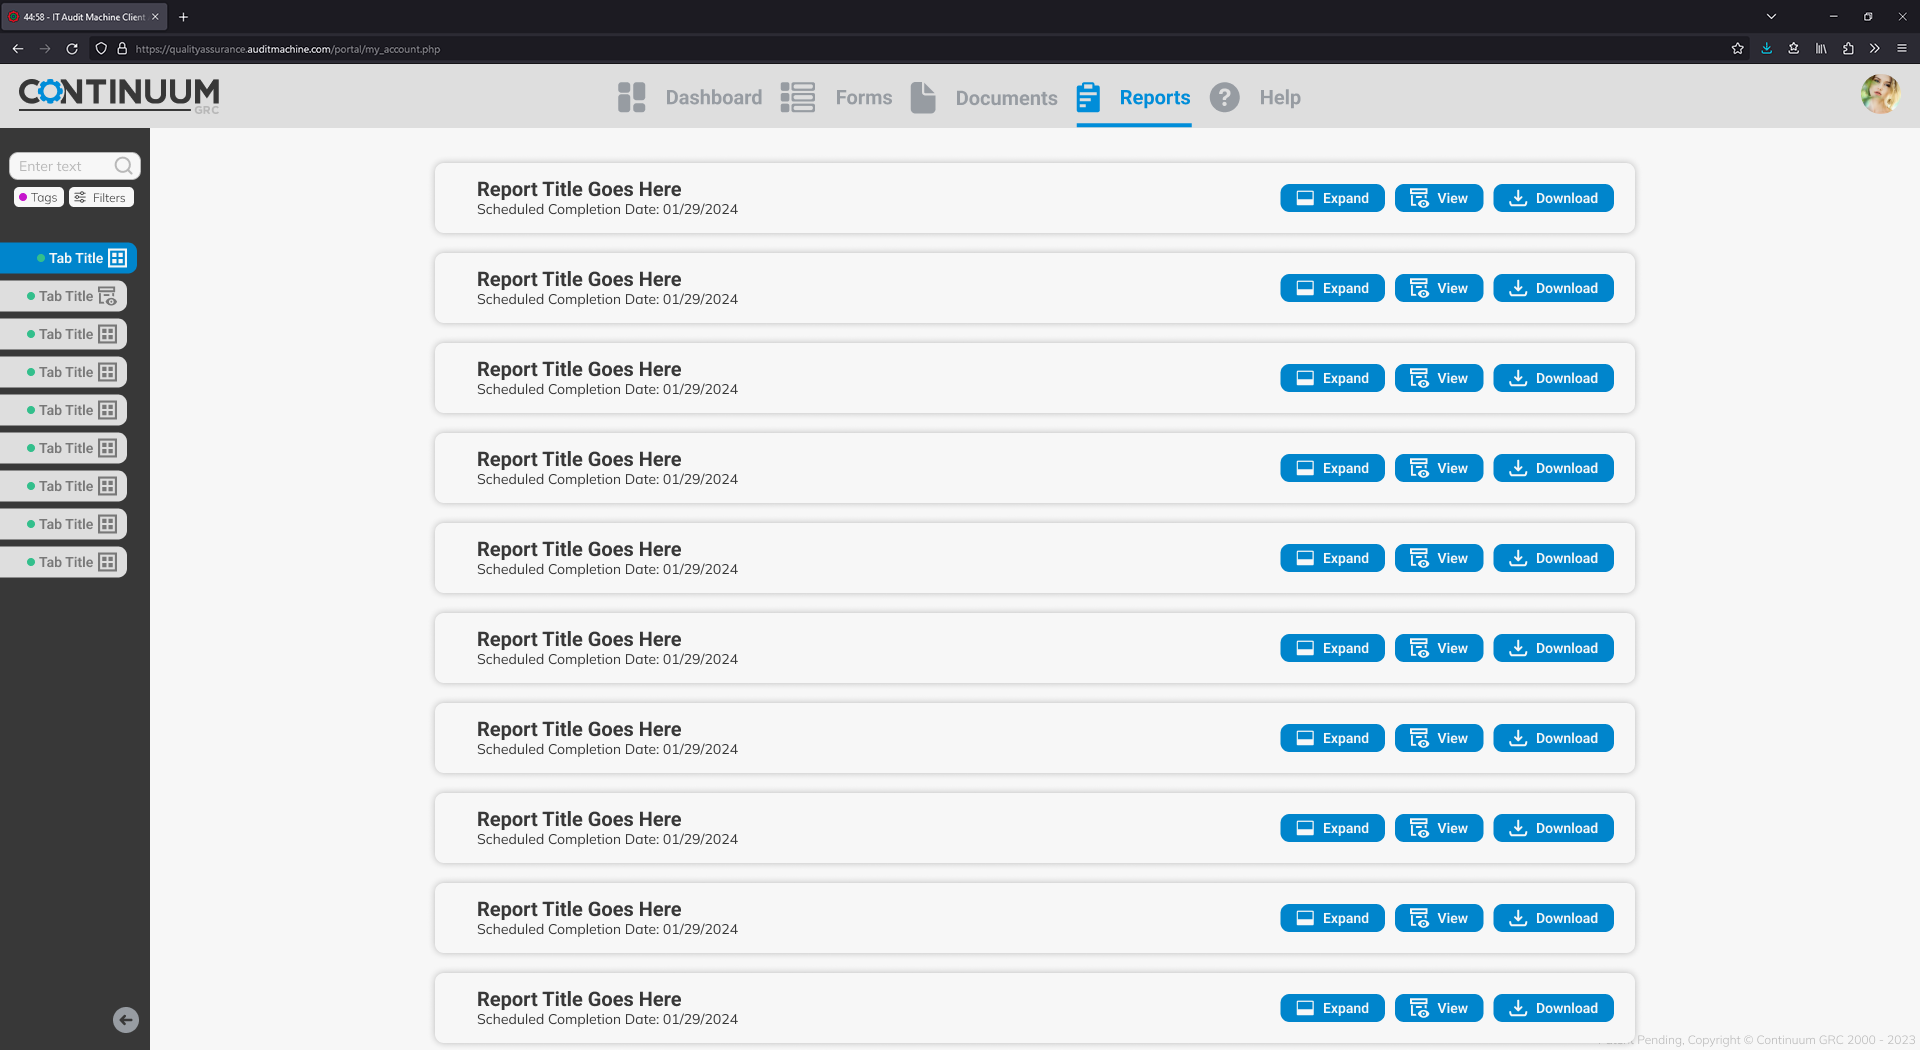Reload the page in the browser
Viewport: 1920px width, 1050px height.
click(72, 48)
